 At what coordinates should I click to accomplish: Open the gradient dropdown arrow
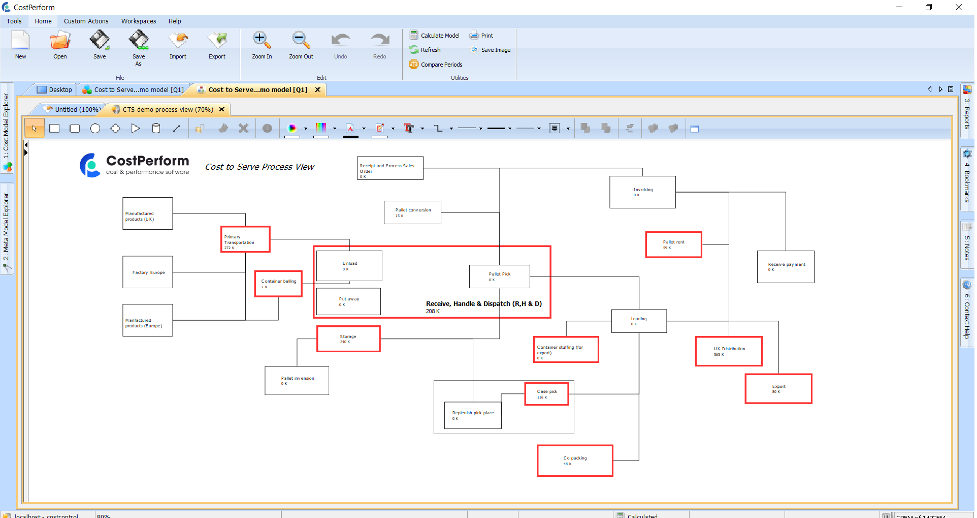pos(335,128)
